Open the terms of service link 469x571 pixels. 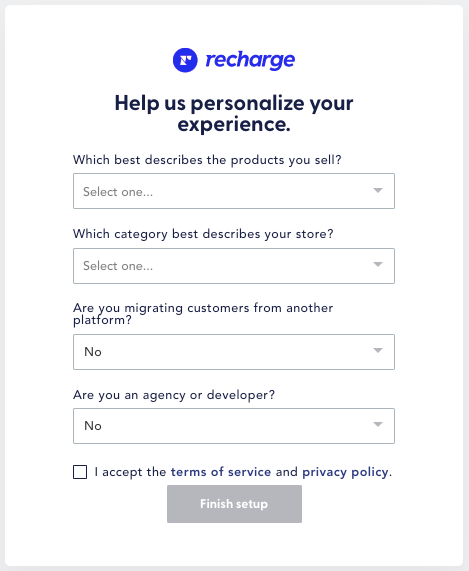click(x=221, y=472)
